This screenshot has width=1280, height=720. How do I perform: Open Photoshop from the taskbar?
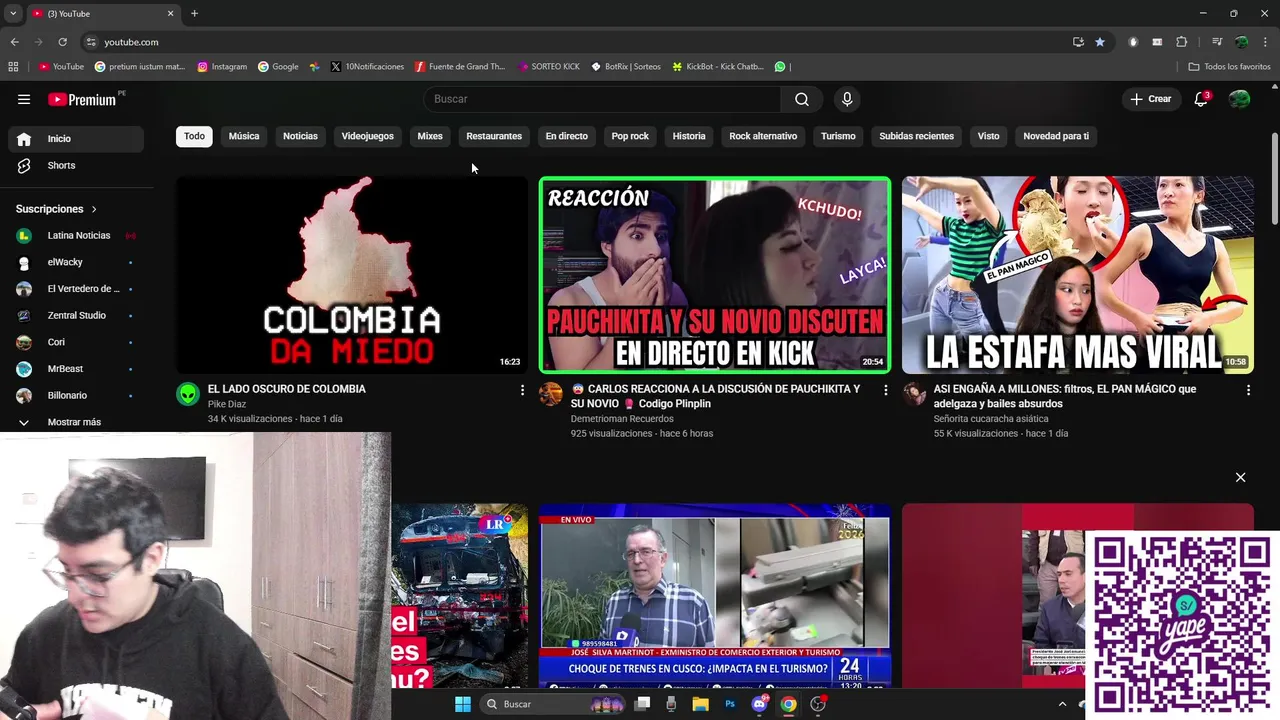pyautogui.click(x=730, y=704)
